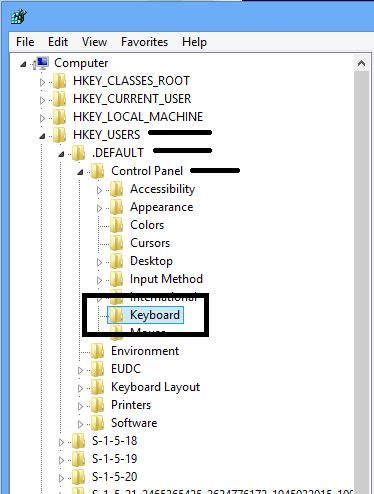Select the Environment key label
The height and width of the screenshot is (494, 374).
pos(145,351)
